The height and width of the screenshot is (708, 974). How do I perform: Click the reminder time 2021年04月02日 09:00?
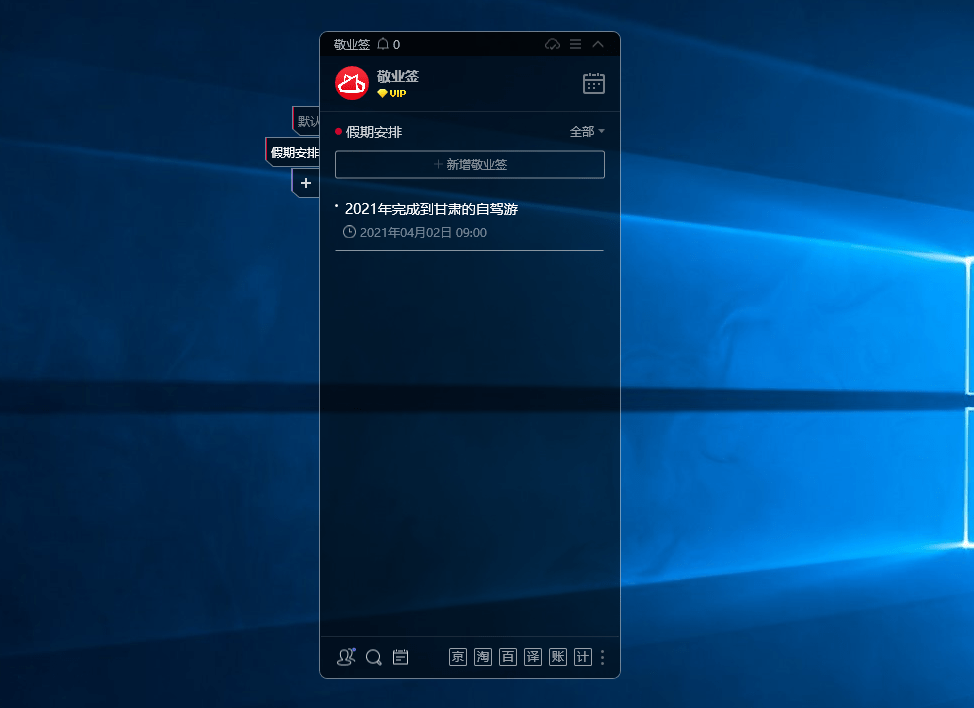pos(423,233)
